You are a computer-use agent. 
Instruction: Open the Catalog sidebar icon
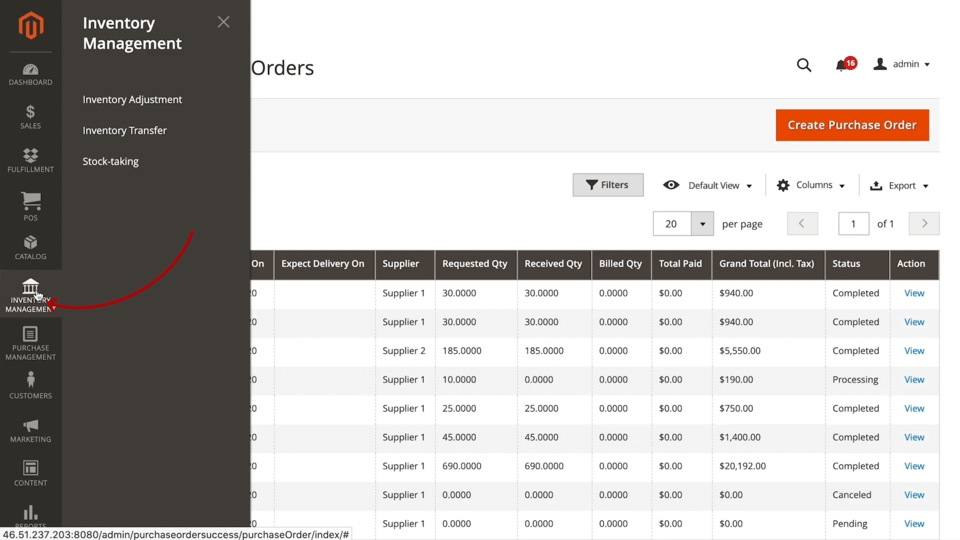30,247
